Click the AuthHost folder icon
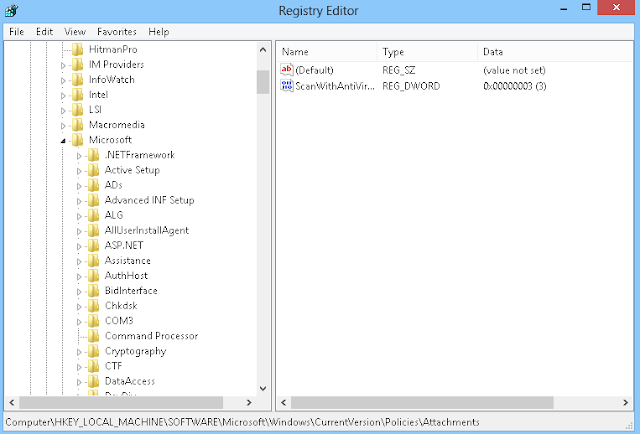Screen dimensions: 640x434 pyautogui.click(x=93, y=276)
